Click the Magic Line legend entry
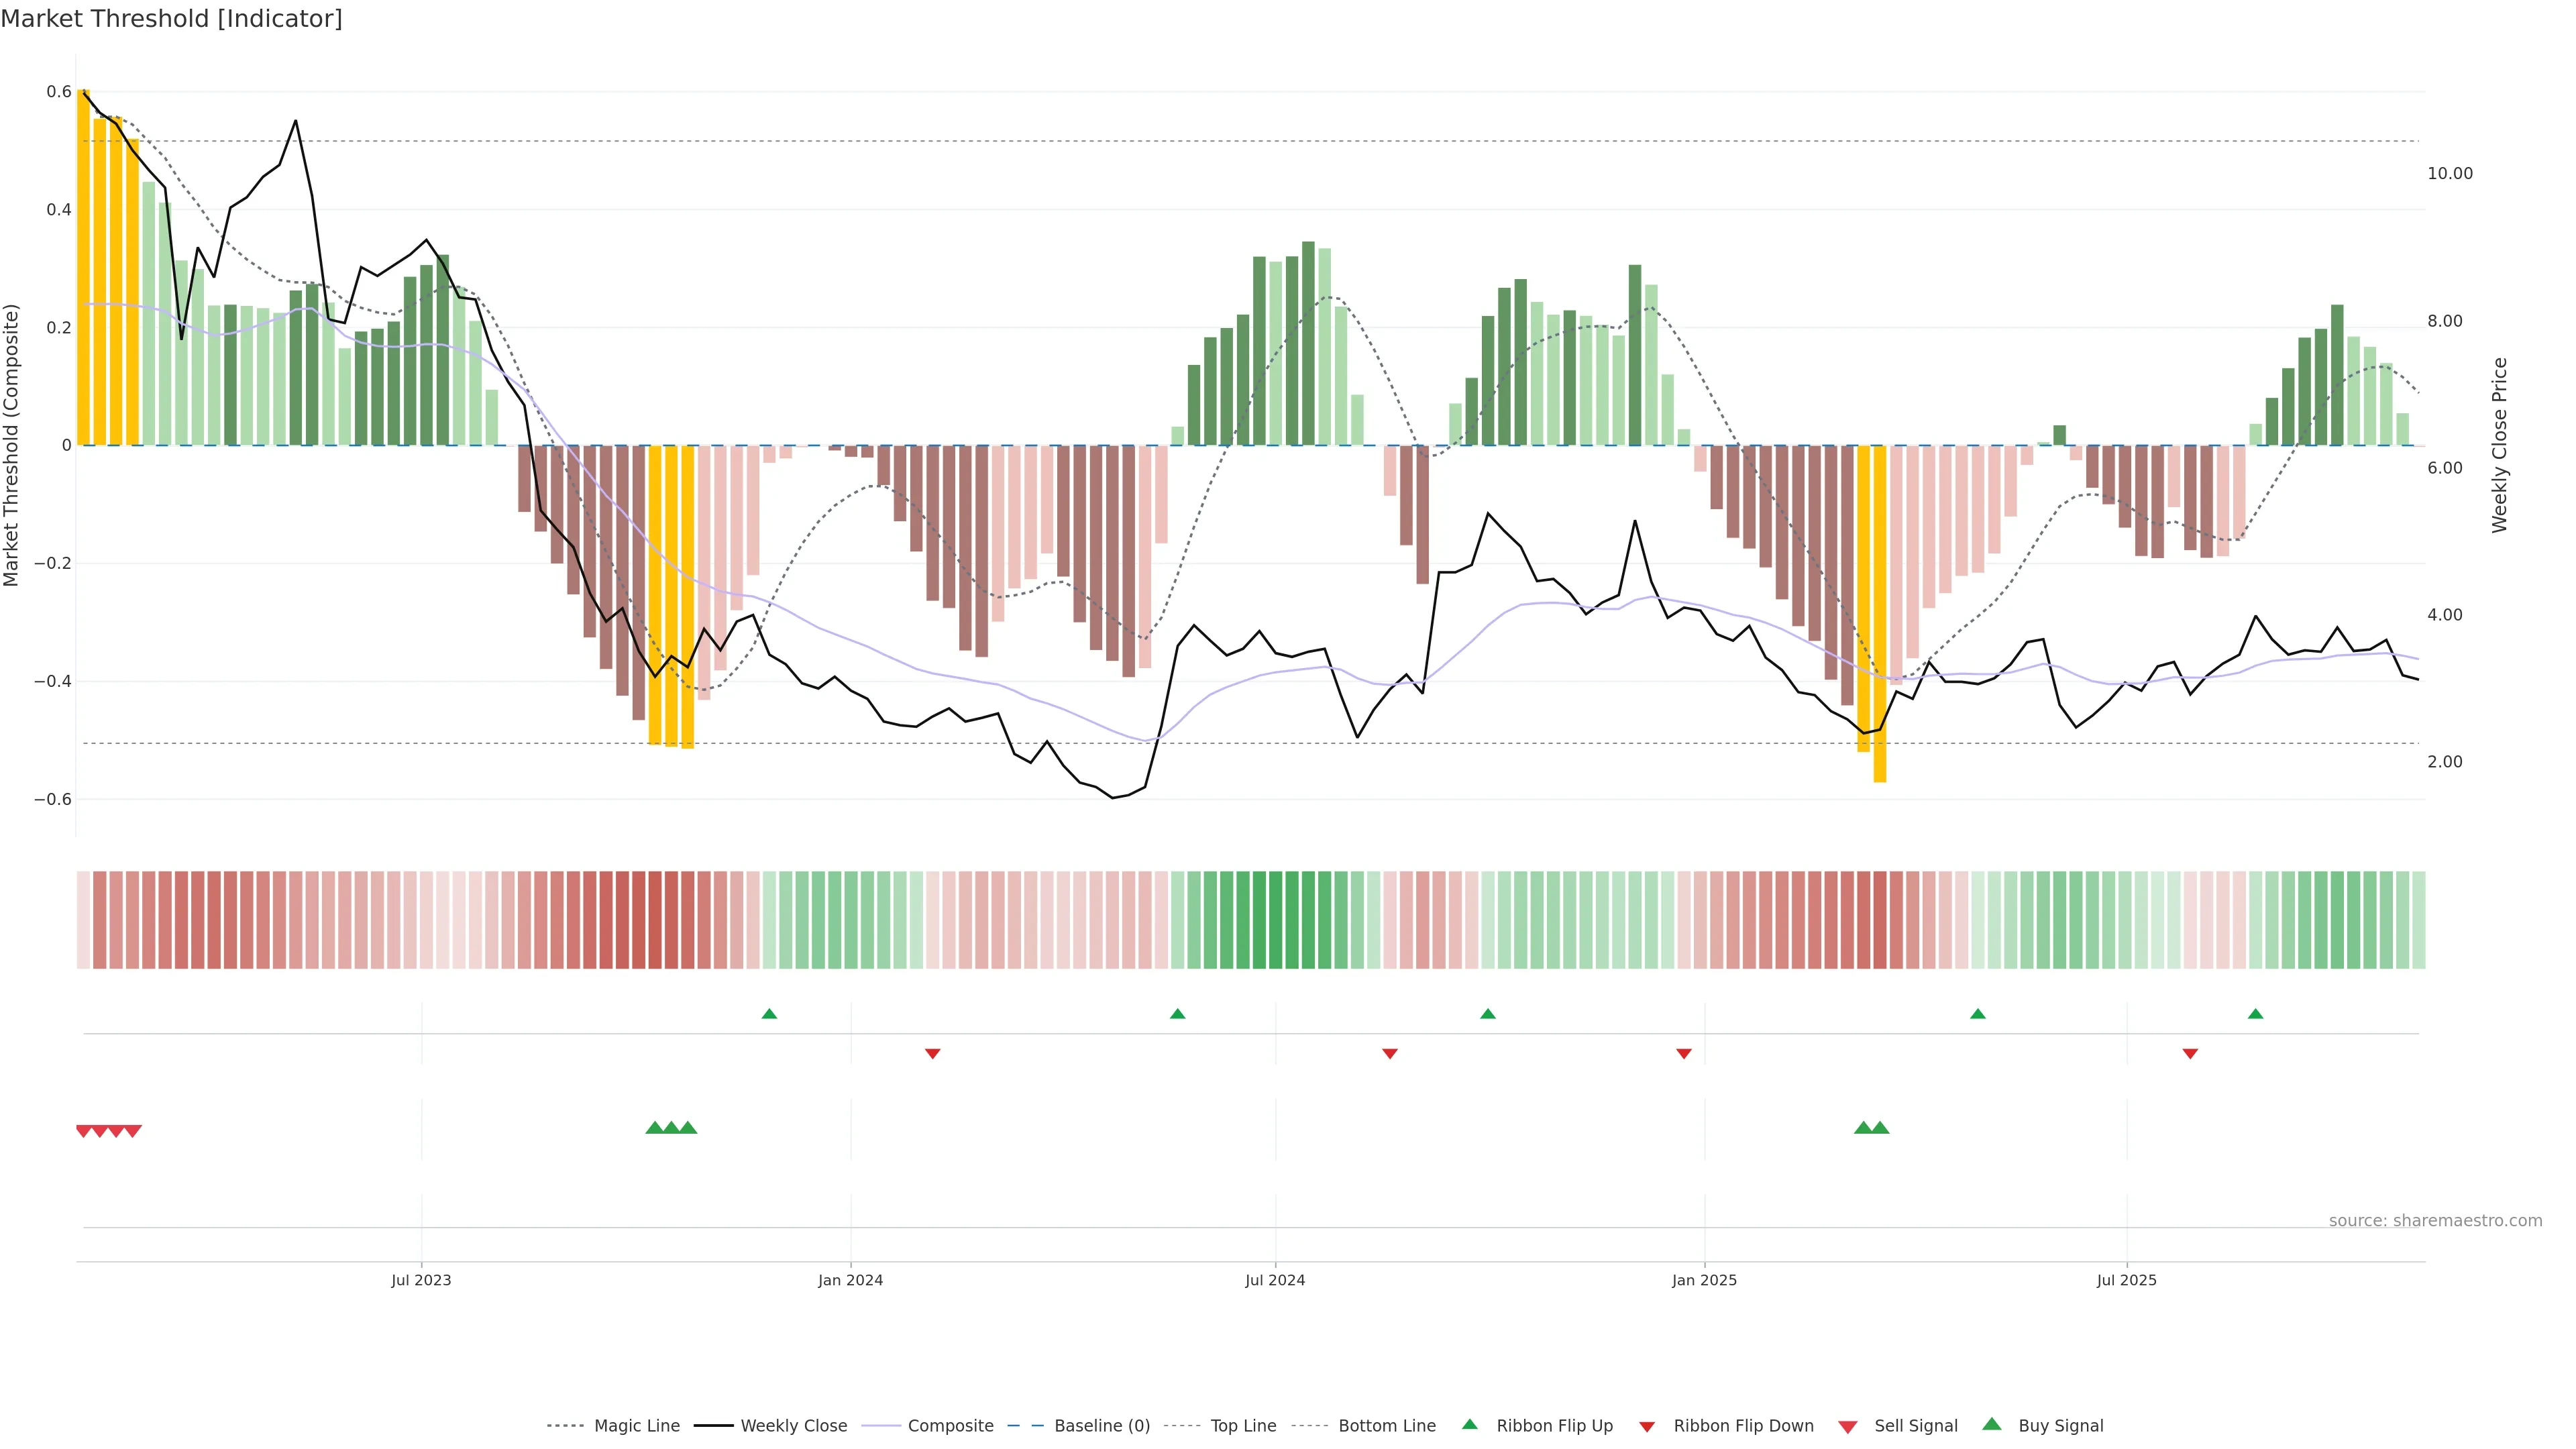This screenshot has width=2576, height=1449. (636, 1425)
